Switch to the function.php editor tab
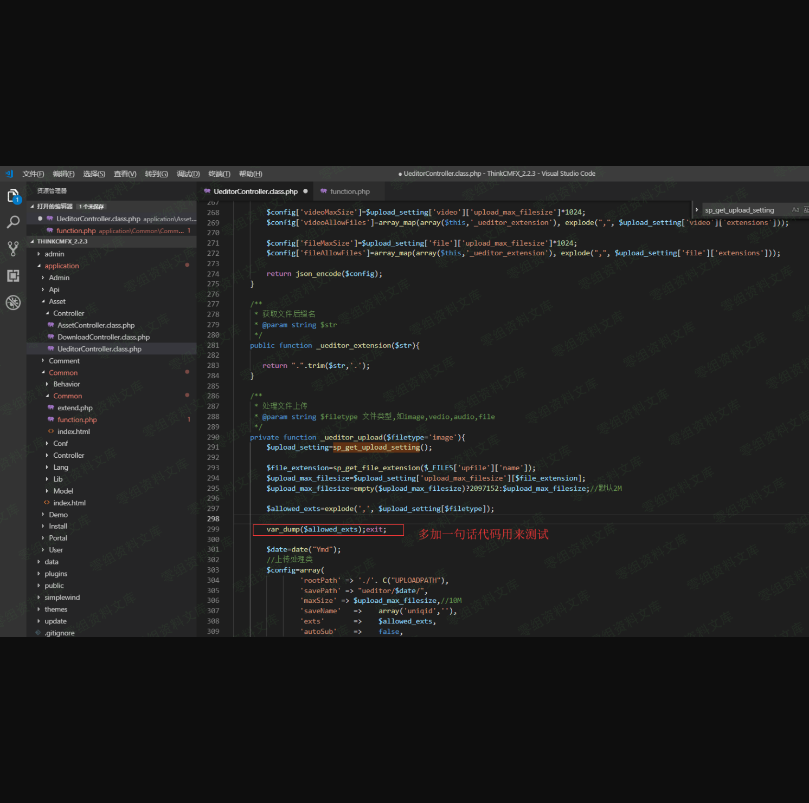809x803 pixels. coord(349,191)
